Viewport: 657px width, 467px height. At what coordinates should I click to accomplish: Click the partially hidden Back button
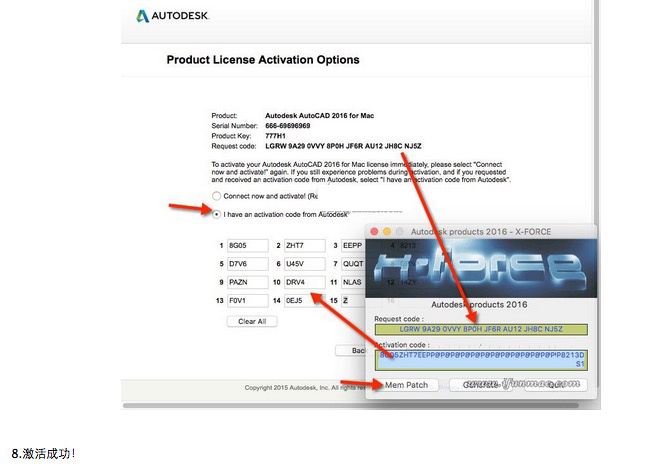pyautogui.click(x=351, y=350)
